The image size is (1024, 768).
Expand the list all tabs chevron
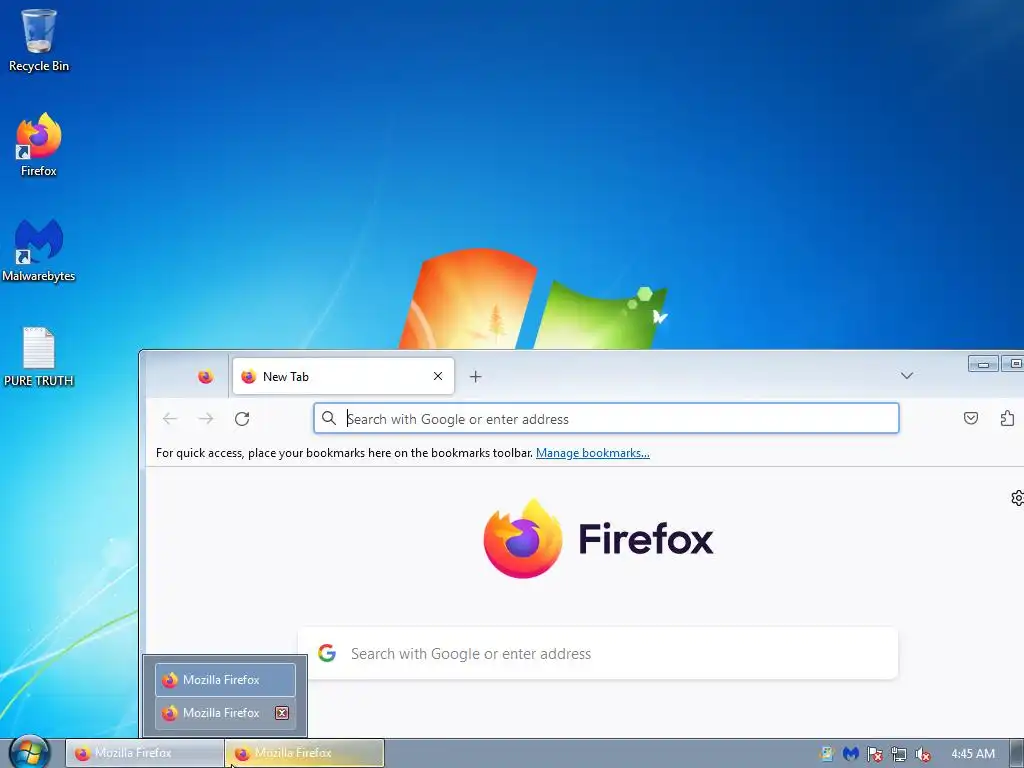(x=906, y=376)
